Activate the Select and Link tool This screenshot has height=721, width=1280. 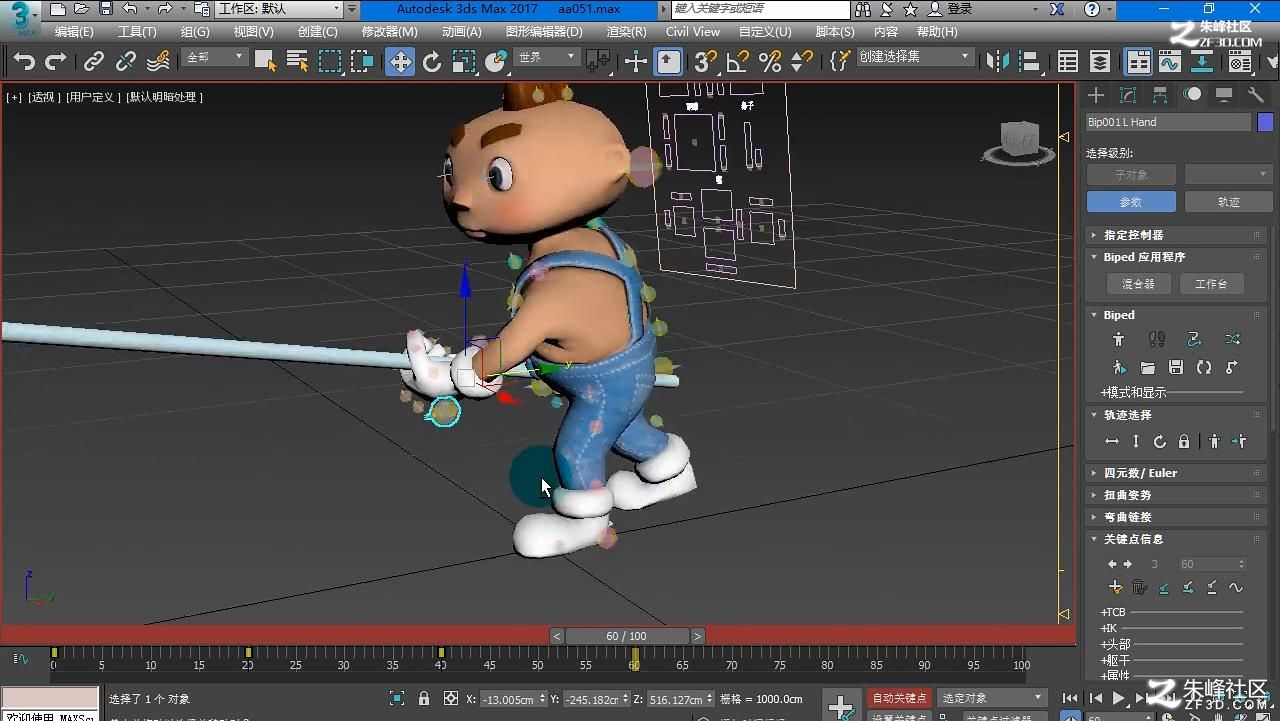point(94,62)
